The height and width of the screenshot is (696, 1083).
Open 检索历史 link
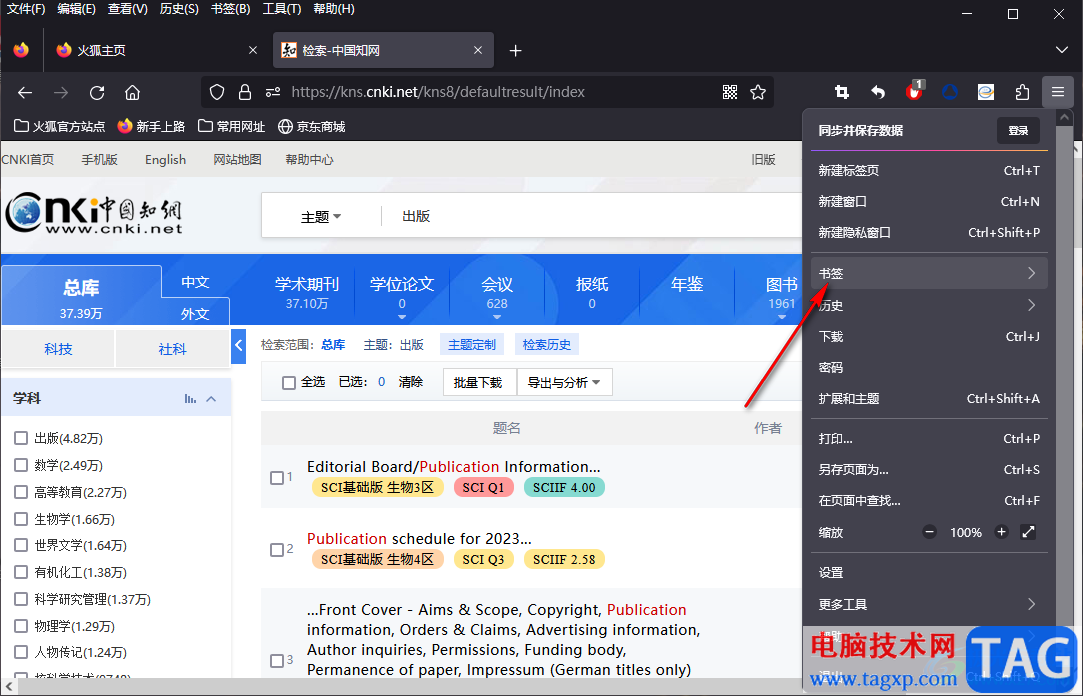coord(547,345)
